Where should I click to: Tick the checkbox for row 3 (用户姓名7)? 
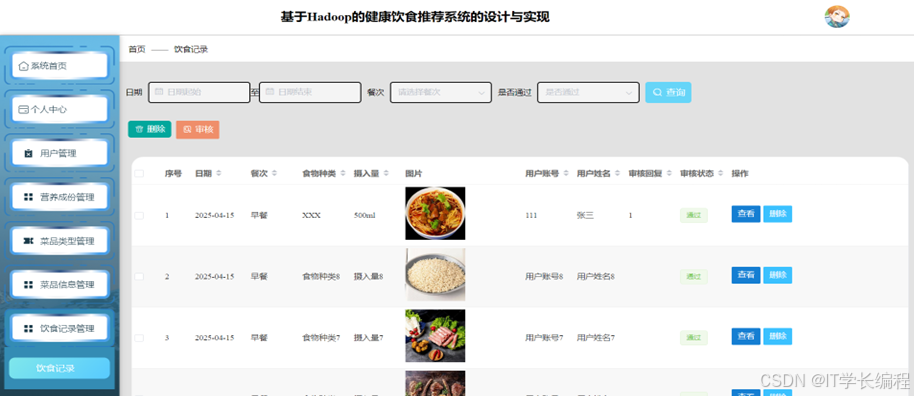139,338
